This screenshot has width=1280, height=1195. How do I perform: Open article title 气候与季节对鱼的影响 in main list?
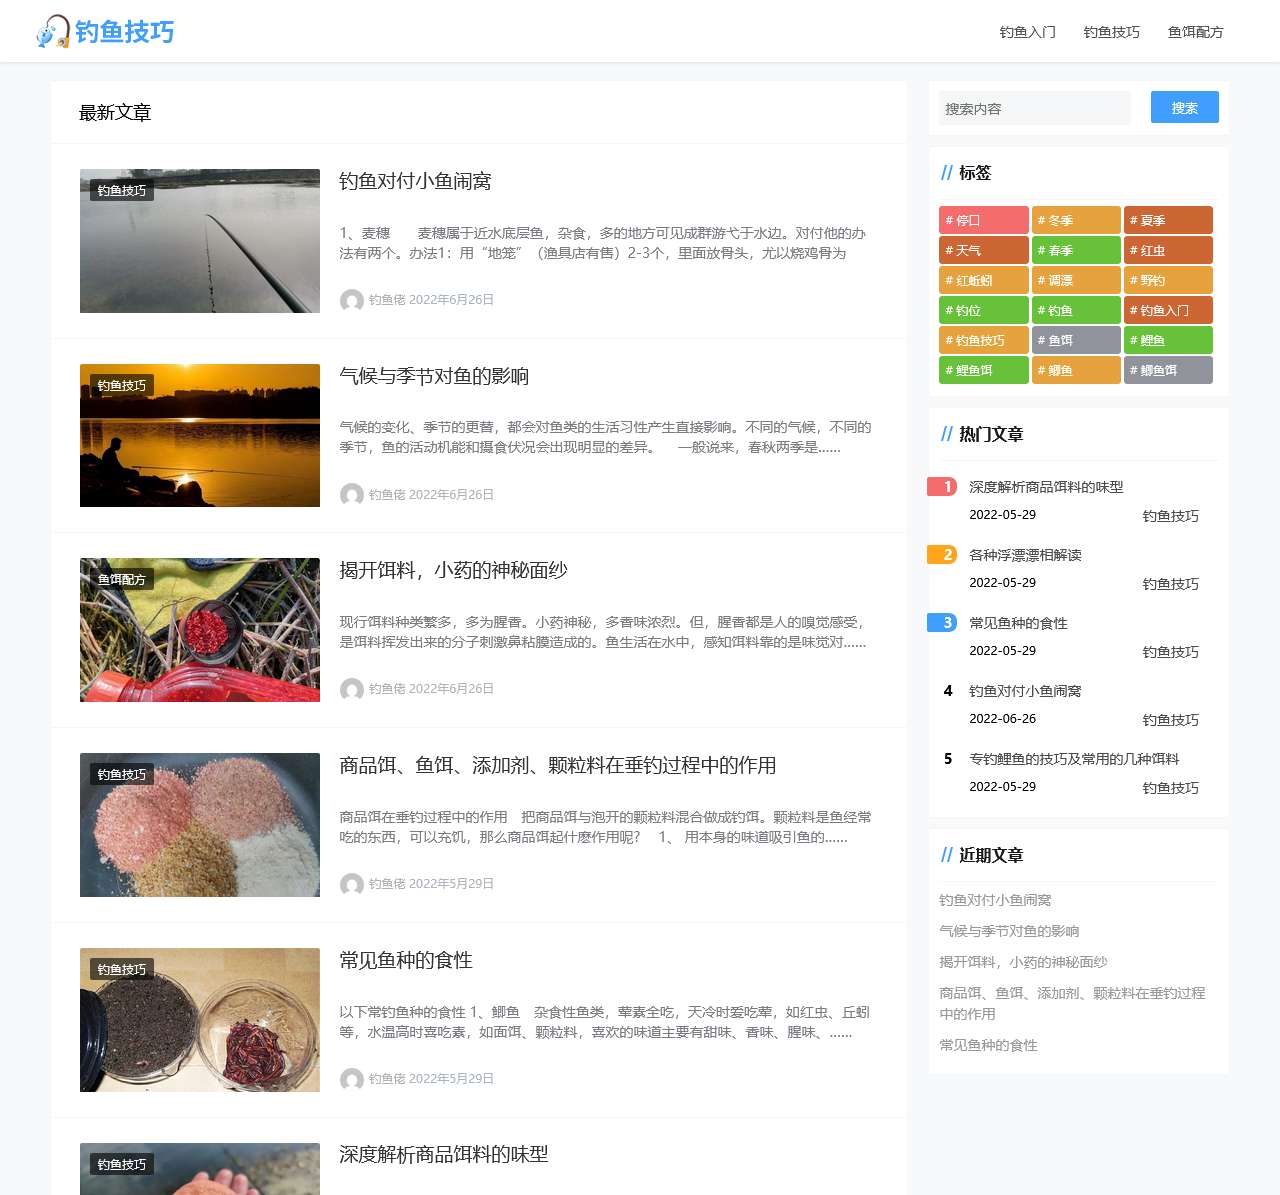(x=434, y=376)
